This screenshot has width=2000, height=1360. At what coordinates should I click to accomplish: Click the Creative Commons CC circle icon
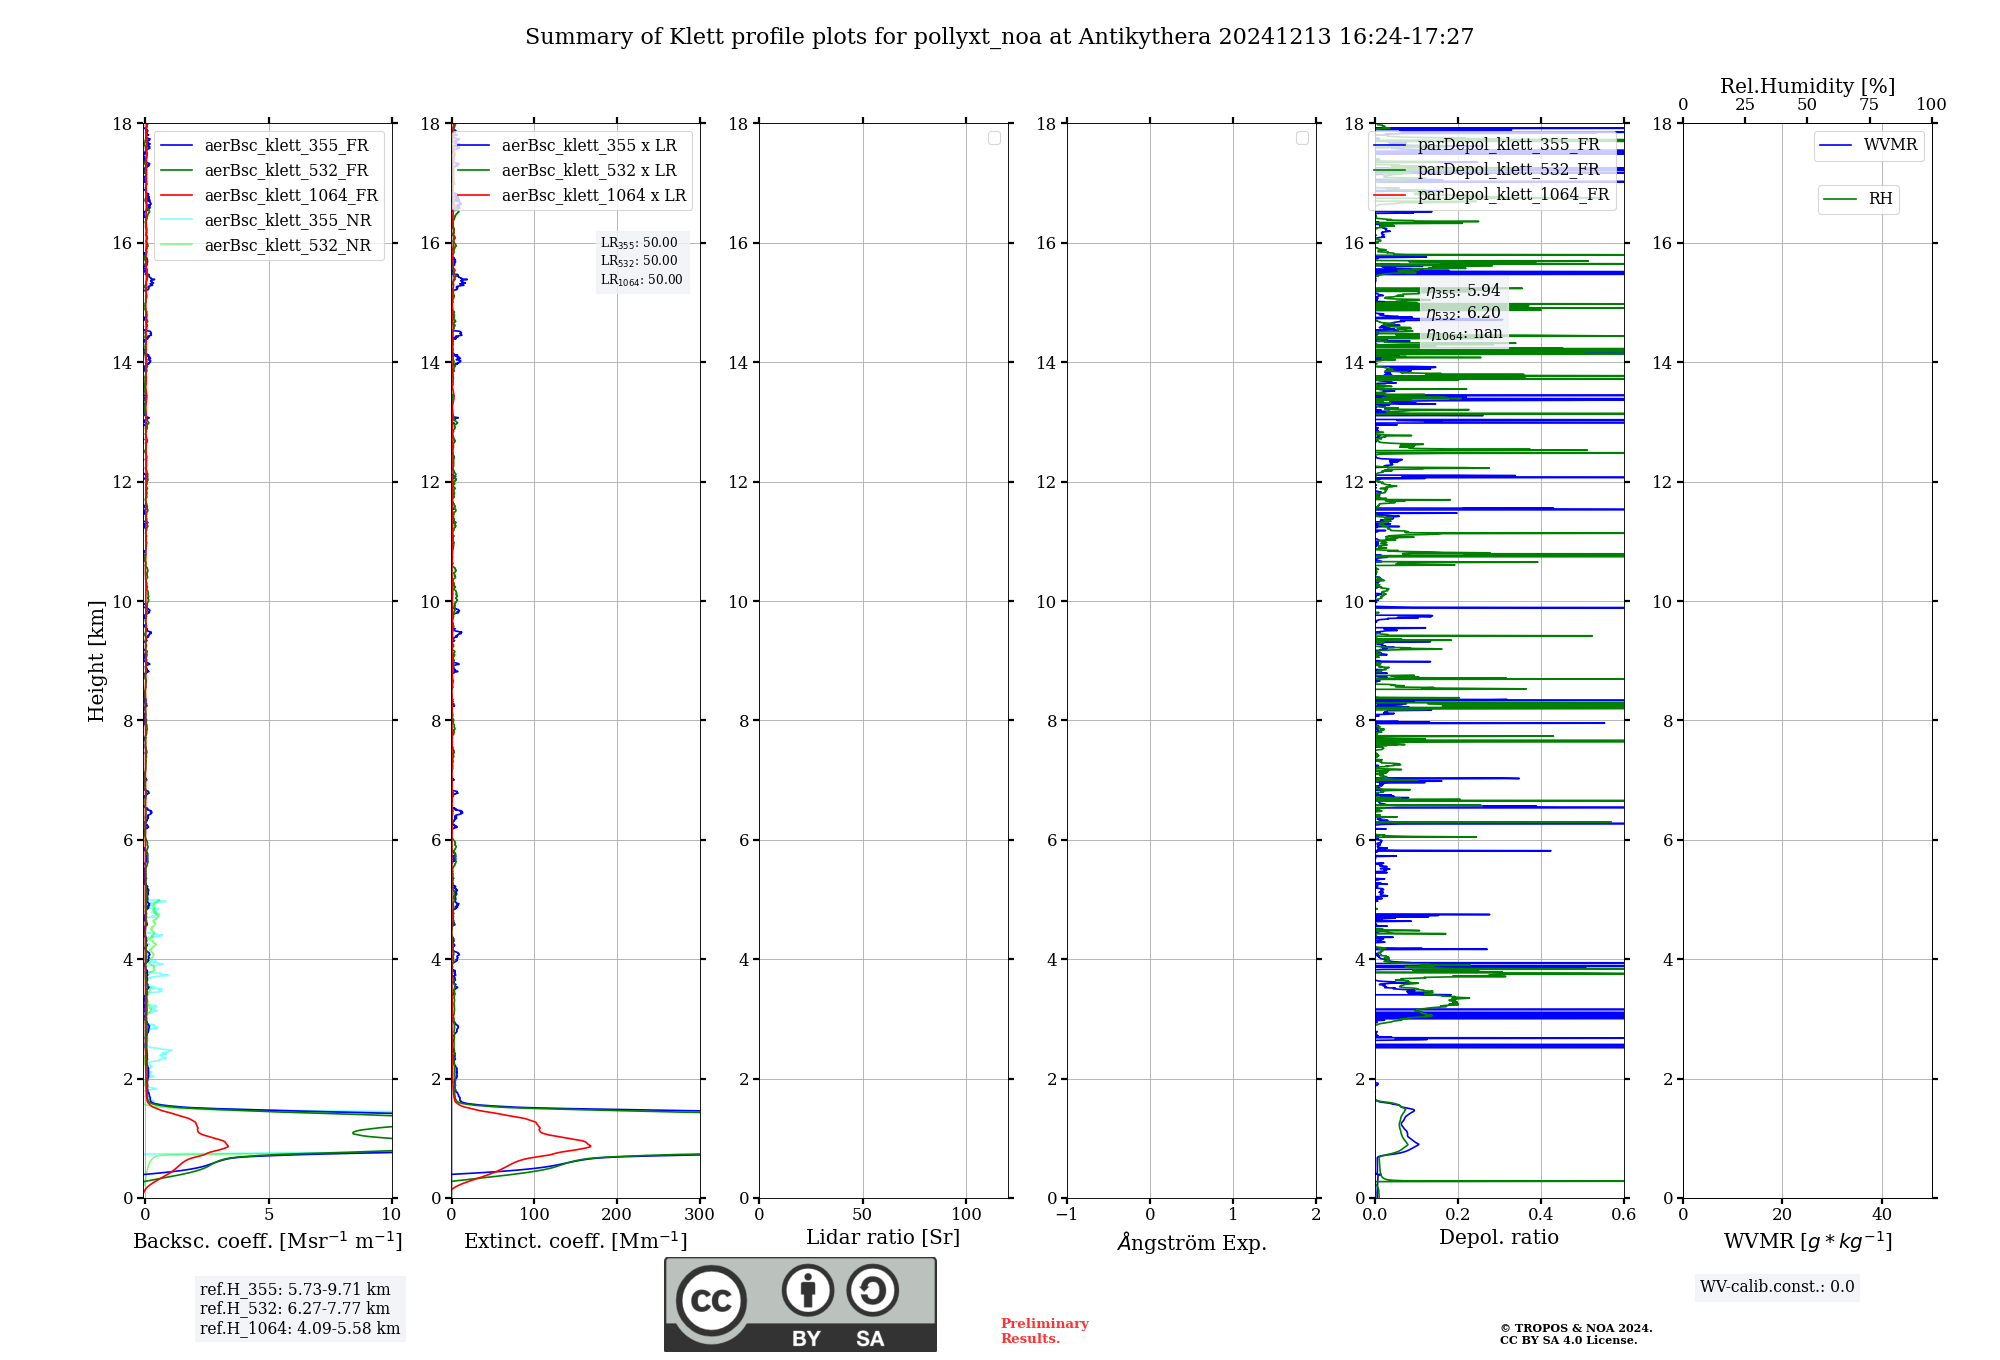(711, 1300)
